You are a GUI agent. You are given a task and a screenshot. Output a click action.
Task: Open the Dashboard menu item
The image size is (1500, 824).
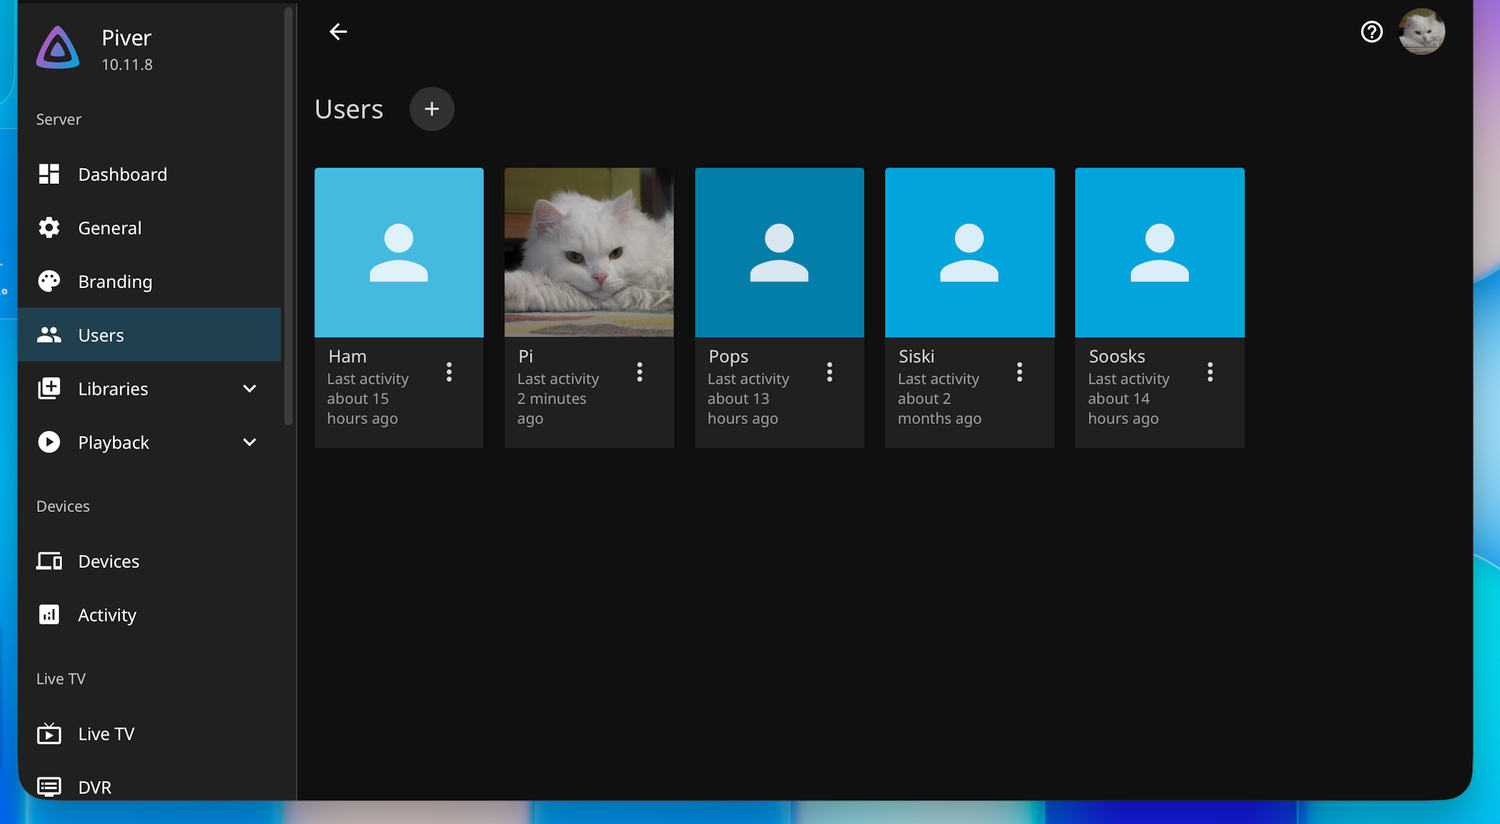tap(150, 174)
